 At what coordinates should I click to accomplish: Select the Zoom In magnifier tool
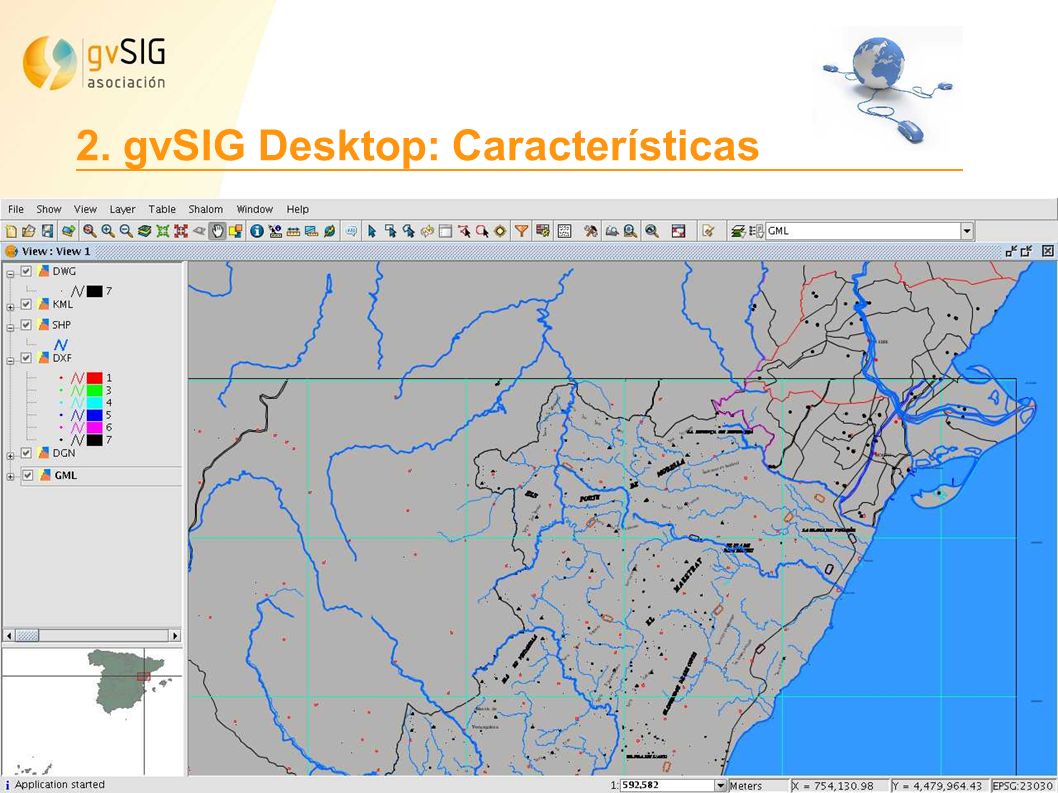tap(108, 231)
